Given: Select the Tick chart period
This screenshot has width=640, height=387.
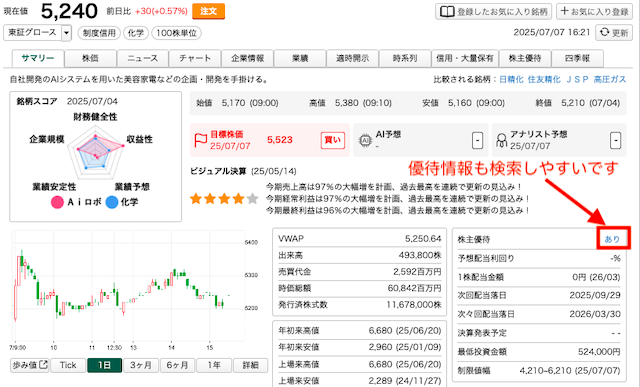Looking at the screenshot, I should coord(68,365).
